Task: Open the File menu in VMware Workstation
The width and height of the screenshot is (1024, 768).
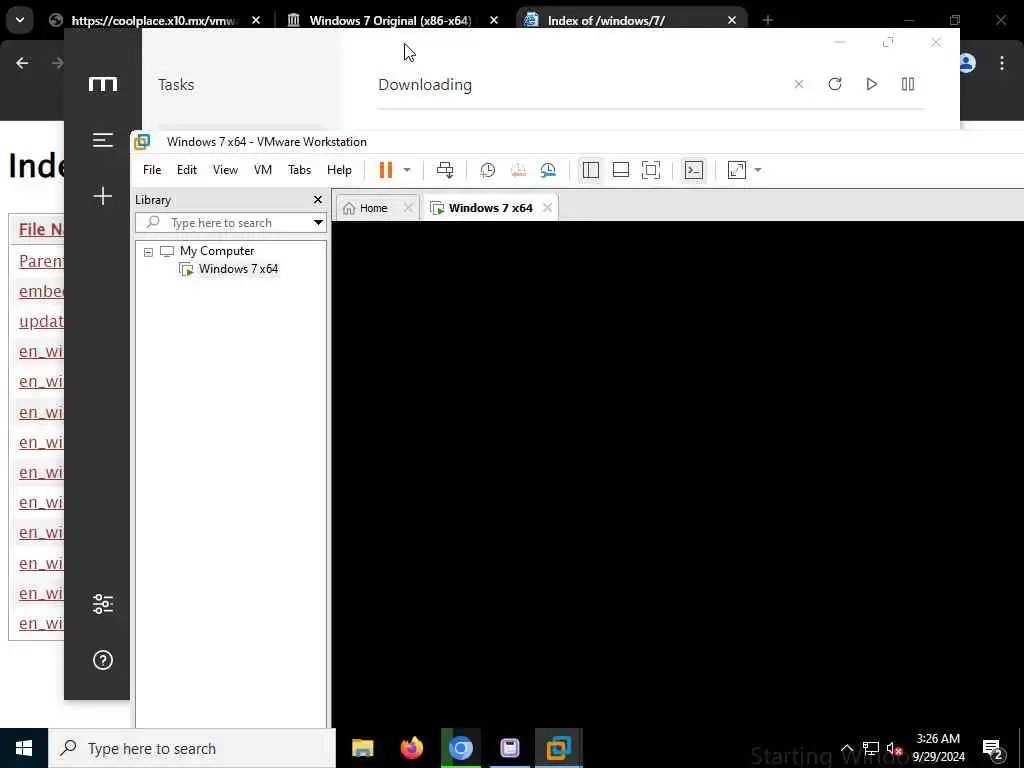Action: (152, 170)
